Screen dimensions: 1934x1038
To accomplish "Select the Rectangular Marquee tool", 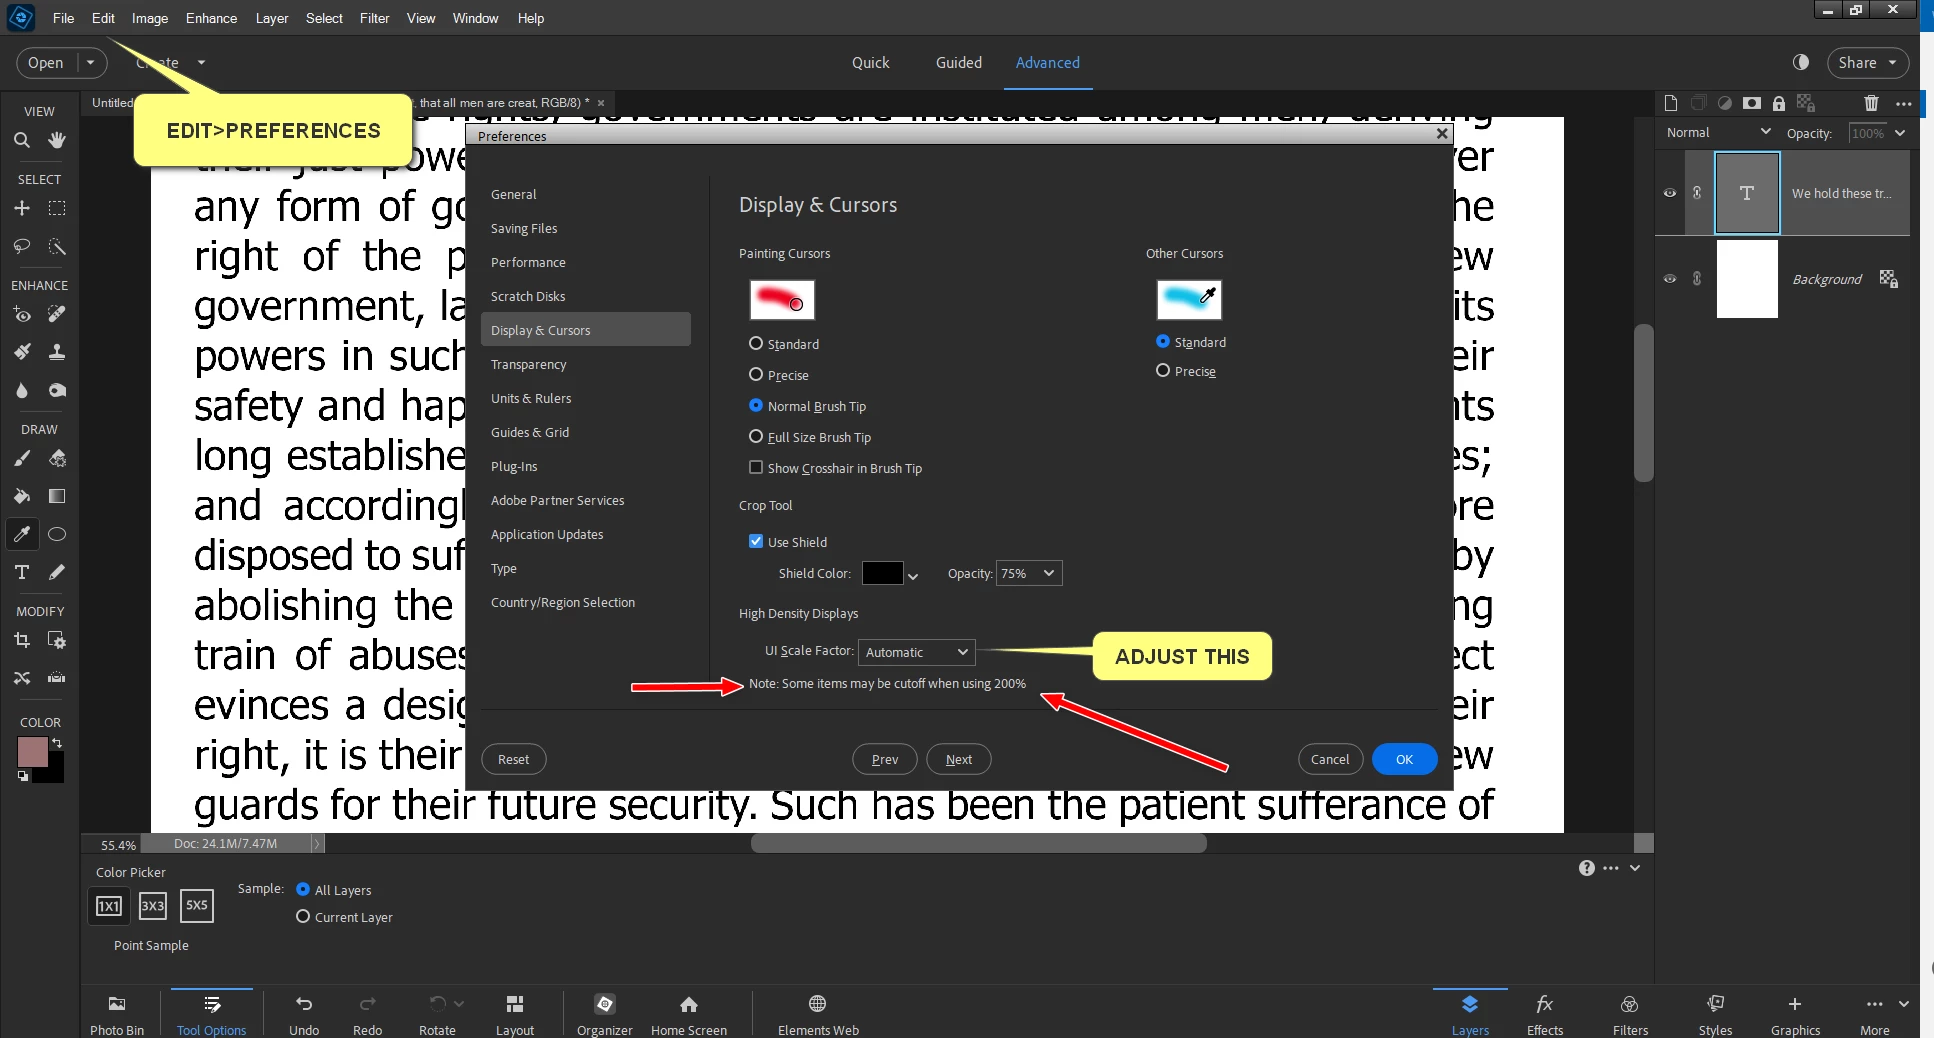I will [x=57, y=208].
